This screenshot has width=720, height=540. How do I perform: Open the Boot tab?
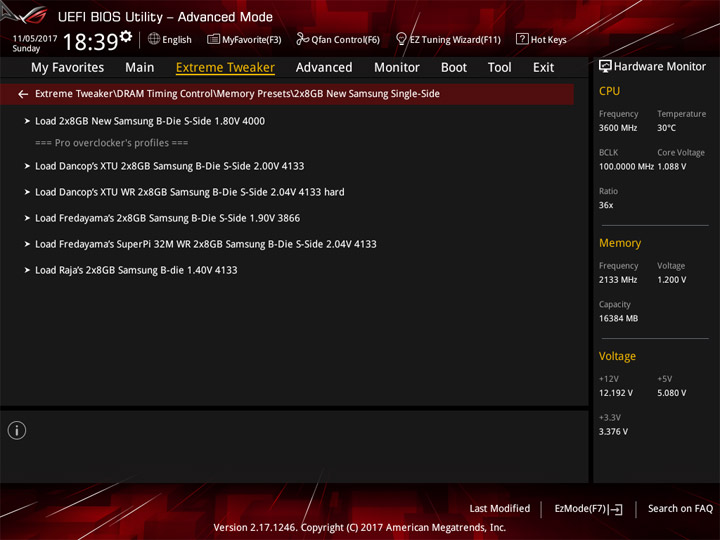tap(454, 68)
